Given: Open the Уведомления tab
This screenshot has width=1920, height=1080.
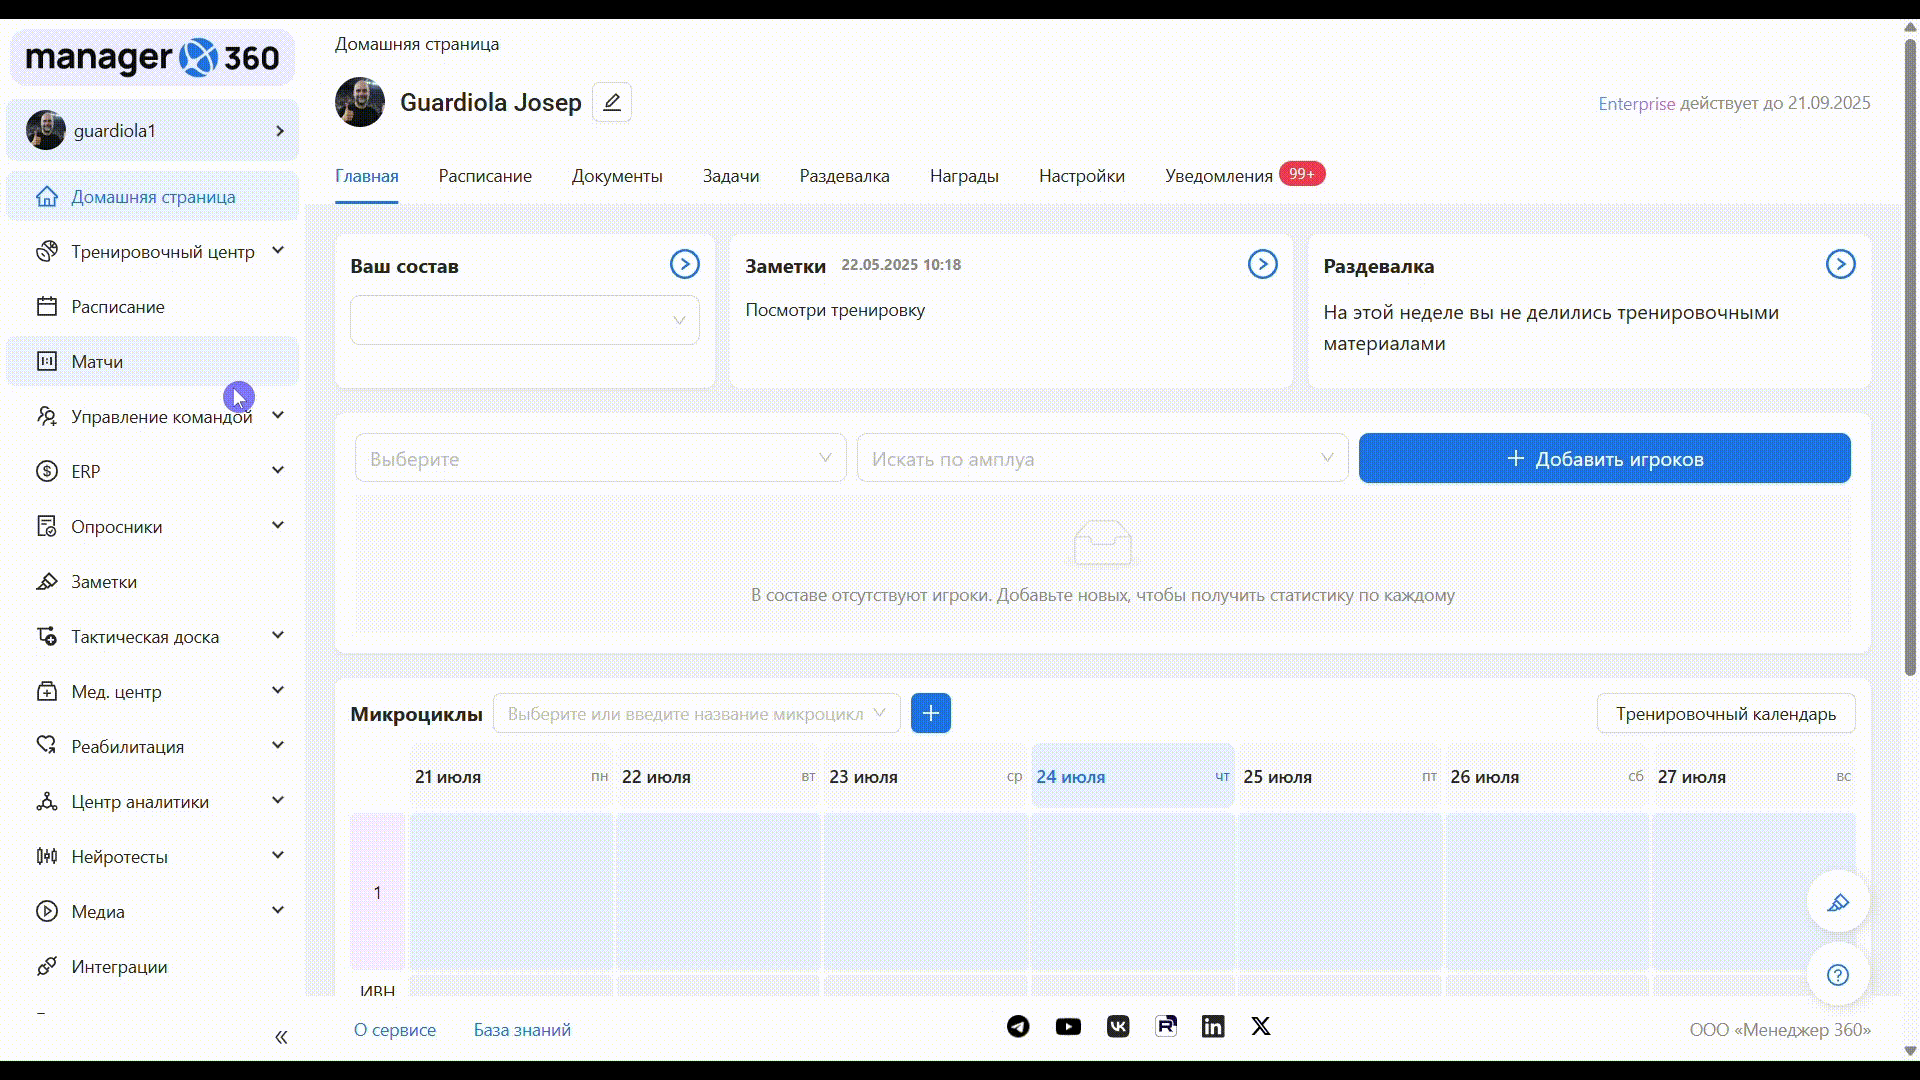Looking at the screenshot, I should pos(1219,176).
